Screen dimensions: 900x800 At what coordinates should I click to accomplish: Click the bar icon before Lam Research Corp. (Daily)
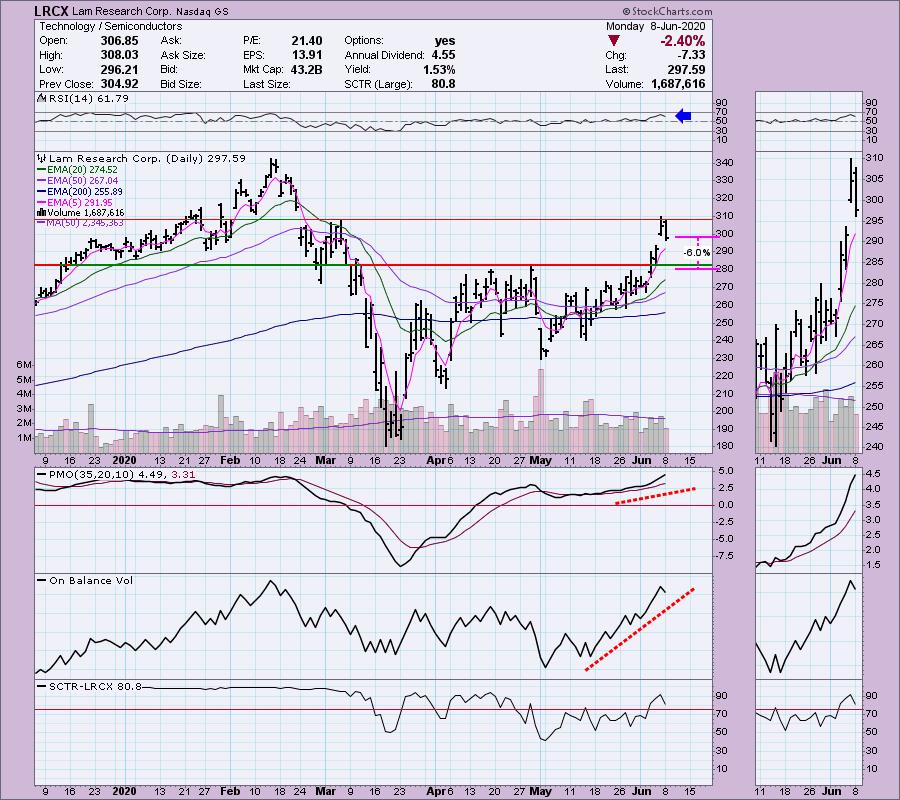click(x=42, y=158)
